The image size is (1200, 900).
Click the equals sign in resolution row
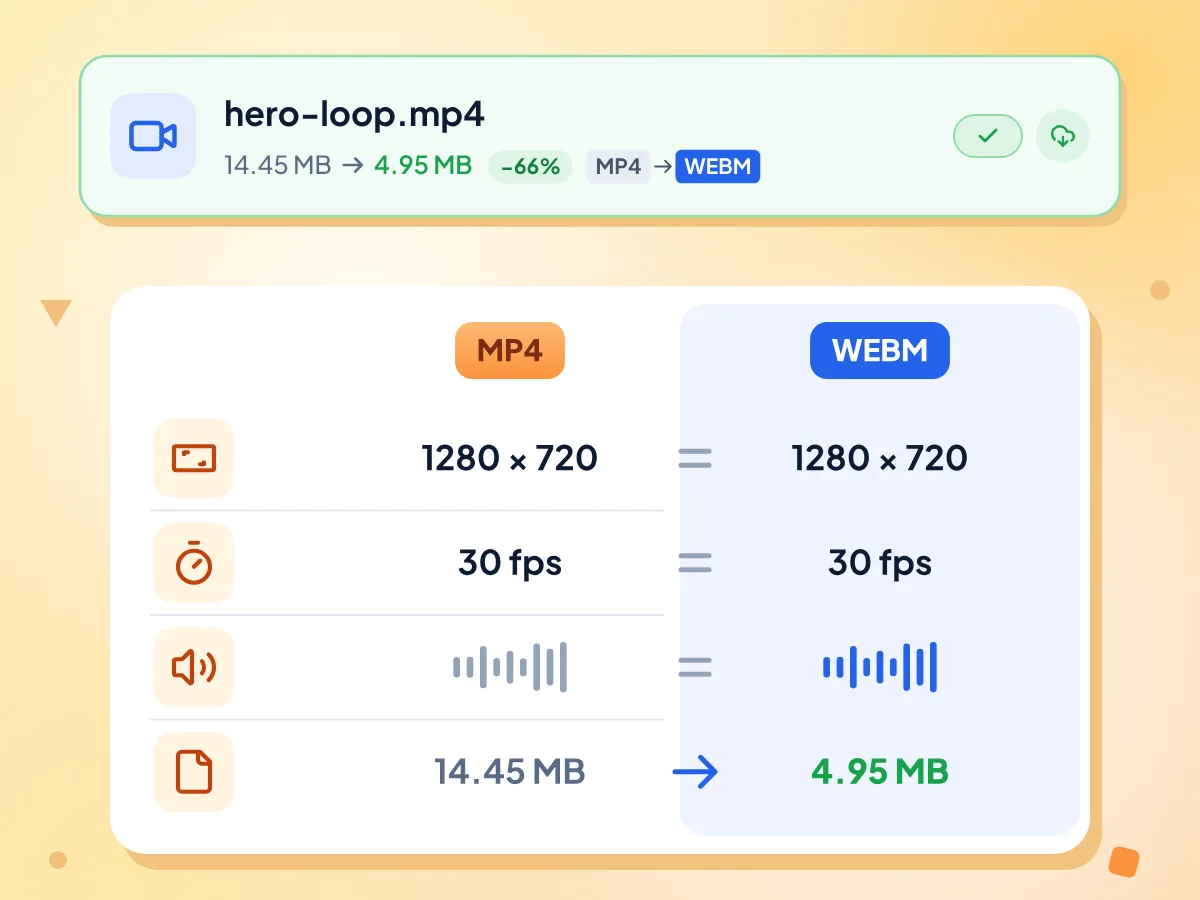tap(695, 459)
